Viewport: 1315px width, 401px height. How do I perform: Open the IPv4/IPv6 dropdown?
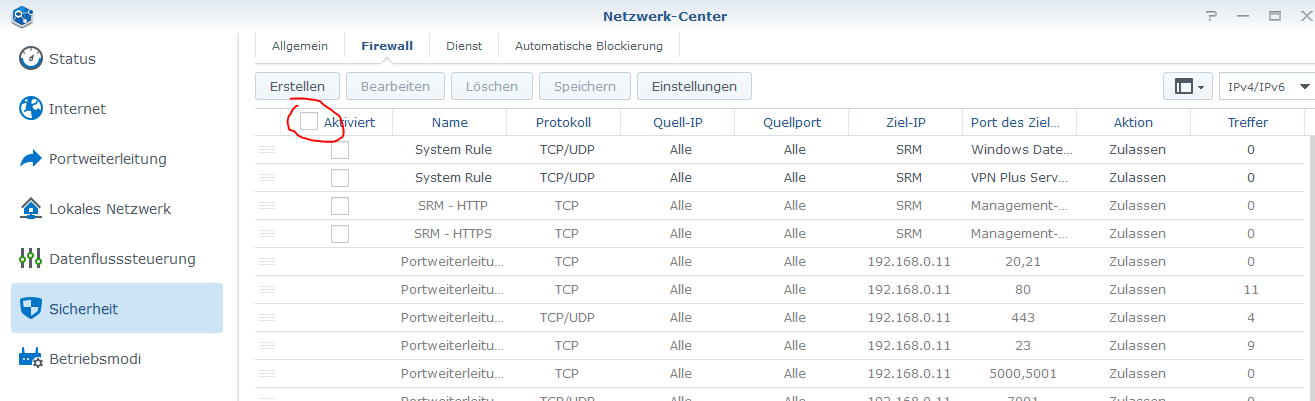1267,87
